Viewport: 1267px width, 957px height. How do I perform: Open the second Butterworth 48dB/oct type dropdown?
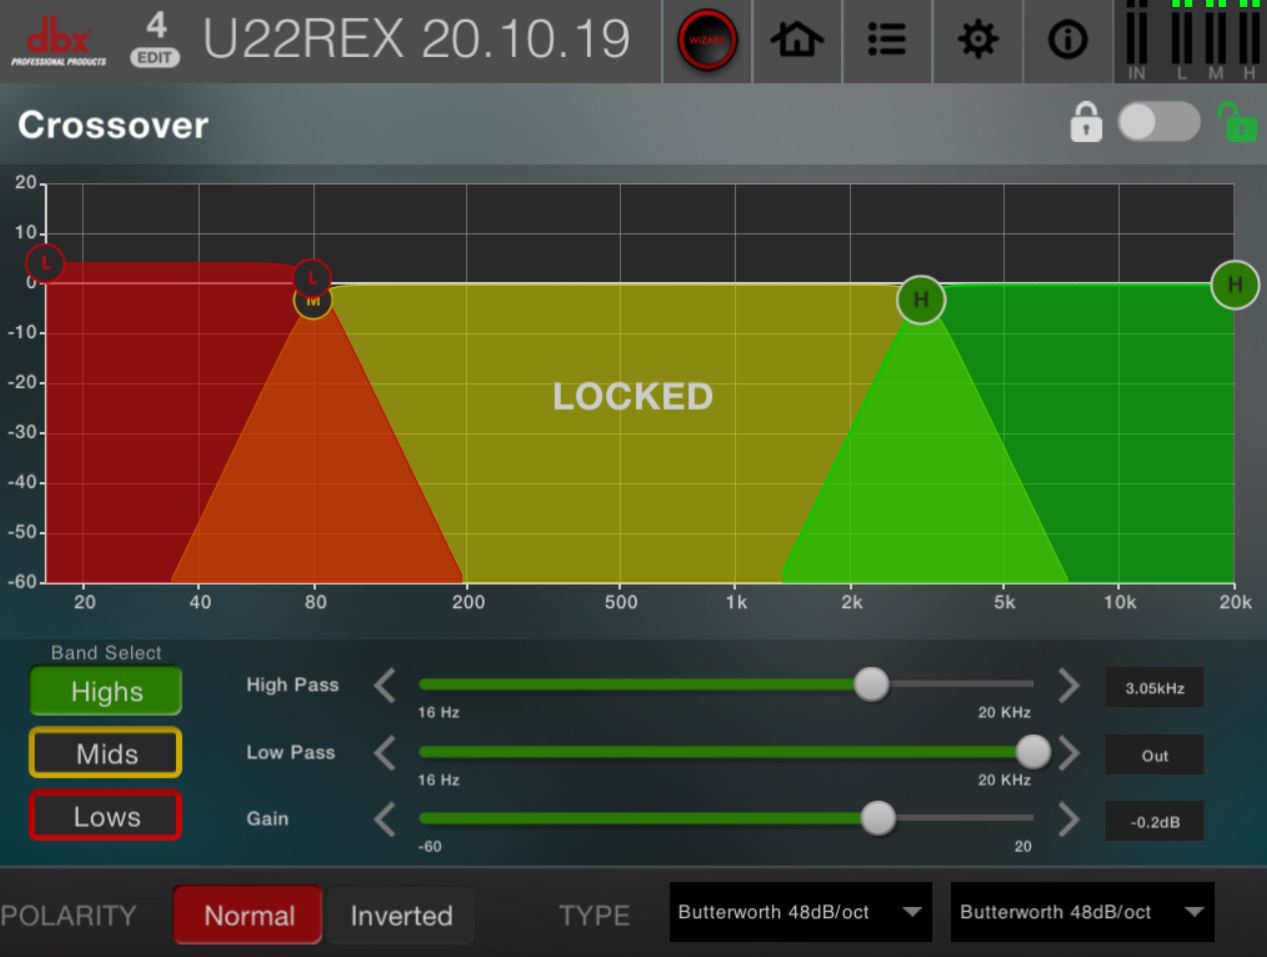pos(1082,912)
